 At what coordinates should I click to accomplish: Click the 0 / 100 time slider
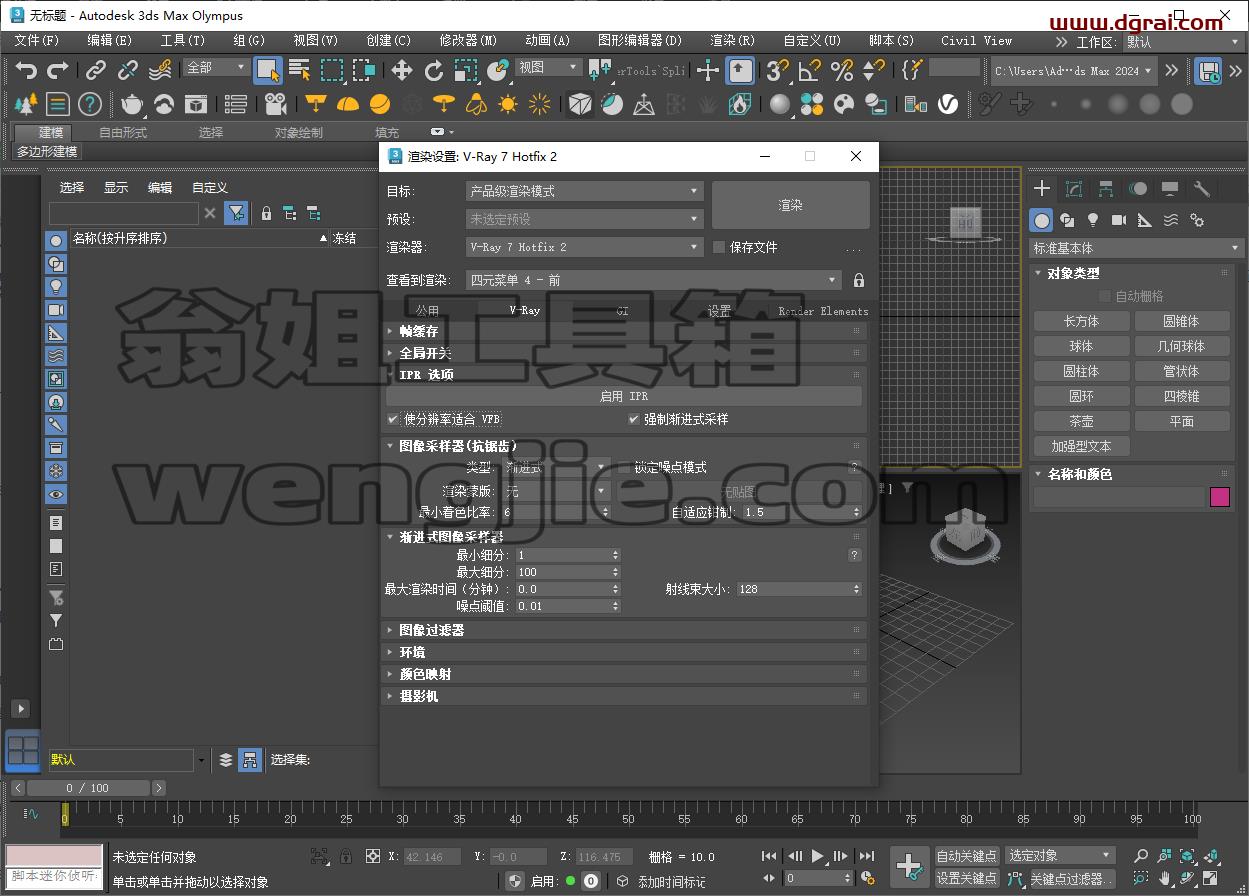coord(87,788)
